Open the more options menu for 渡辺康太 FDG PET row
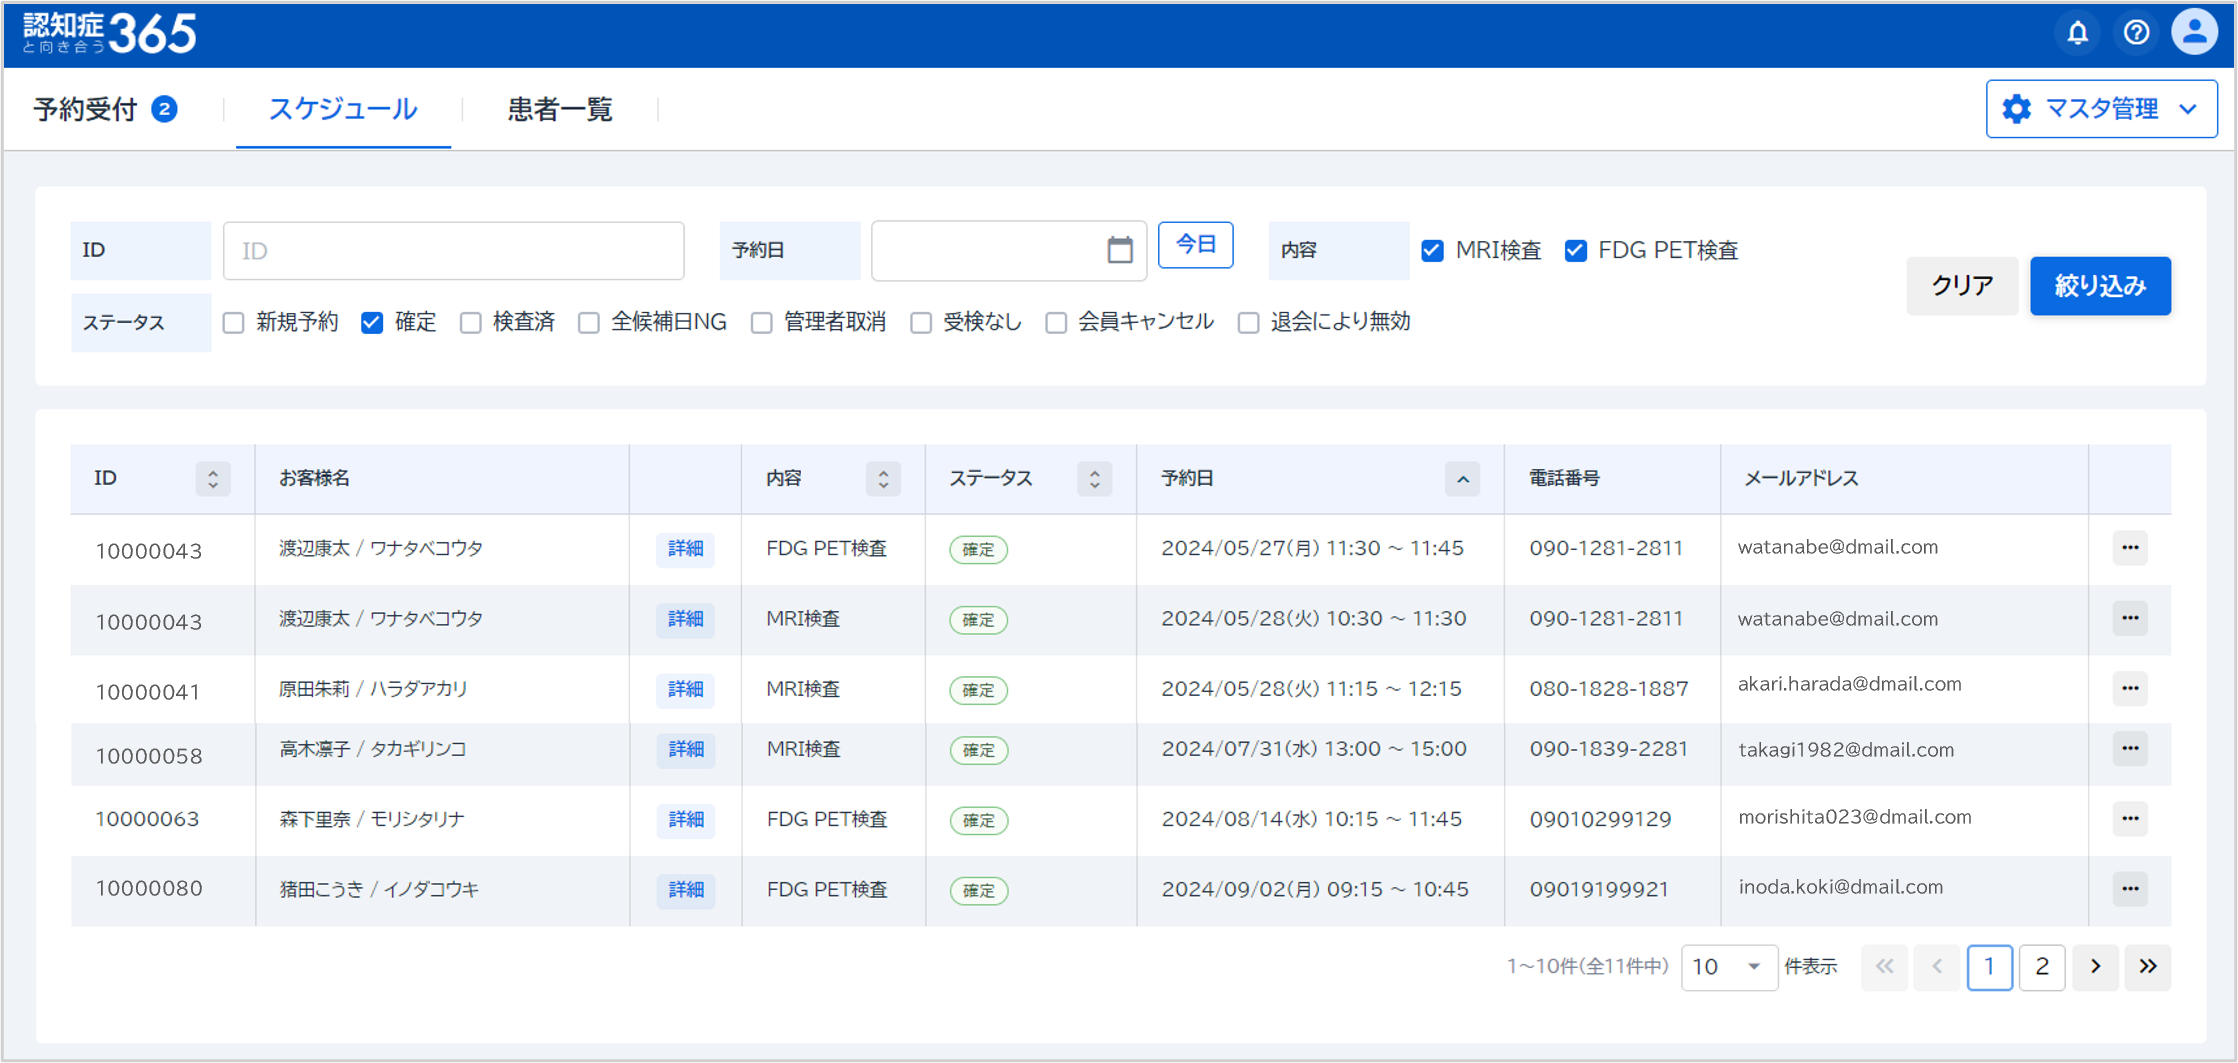 coord(2130,548)
